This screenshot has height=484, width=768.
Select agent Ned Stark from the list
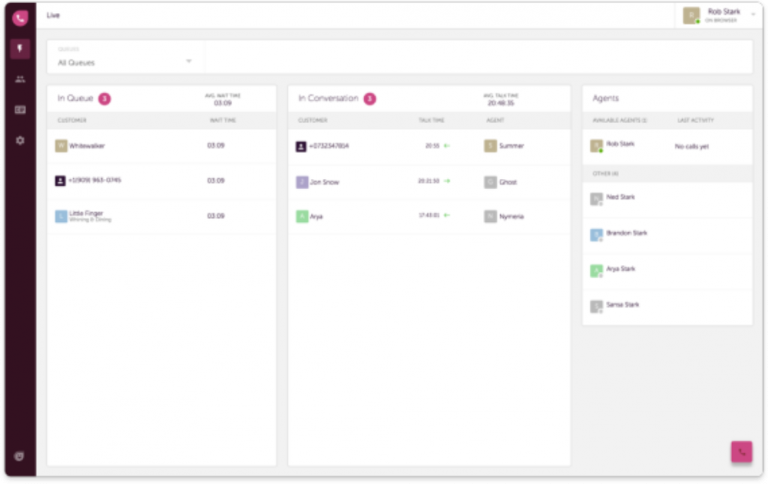tap(620, 198)
